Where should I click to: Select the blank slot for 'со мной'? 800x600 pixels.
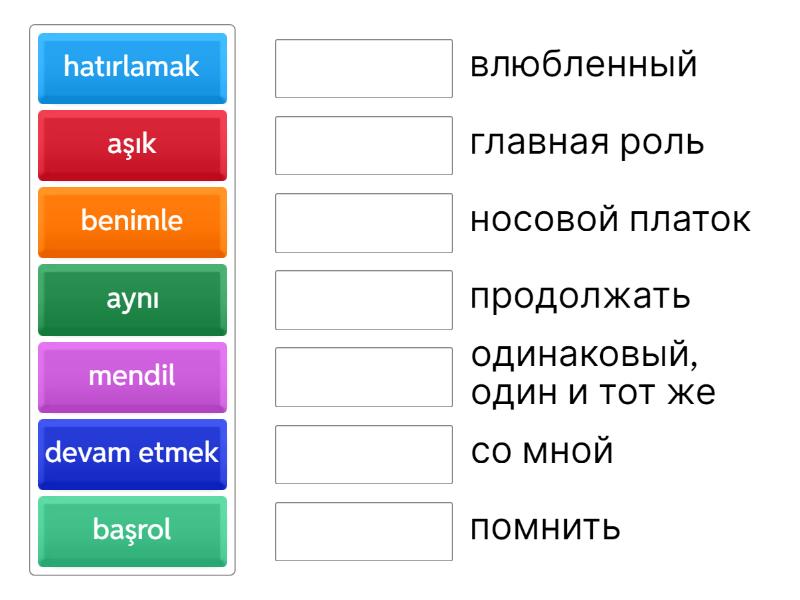click(x=364, y=453)
